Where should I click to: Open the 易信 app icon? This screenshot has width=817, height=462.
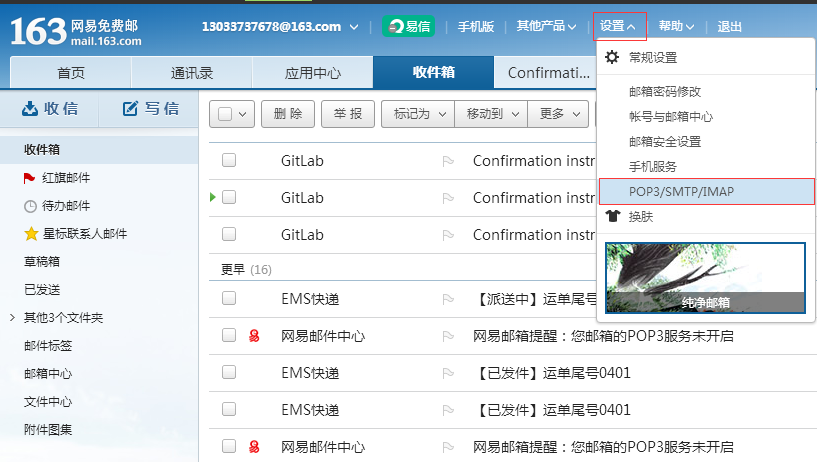click(408, 26)
